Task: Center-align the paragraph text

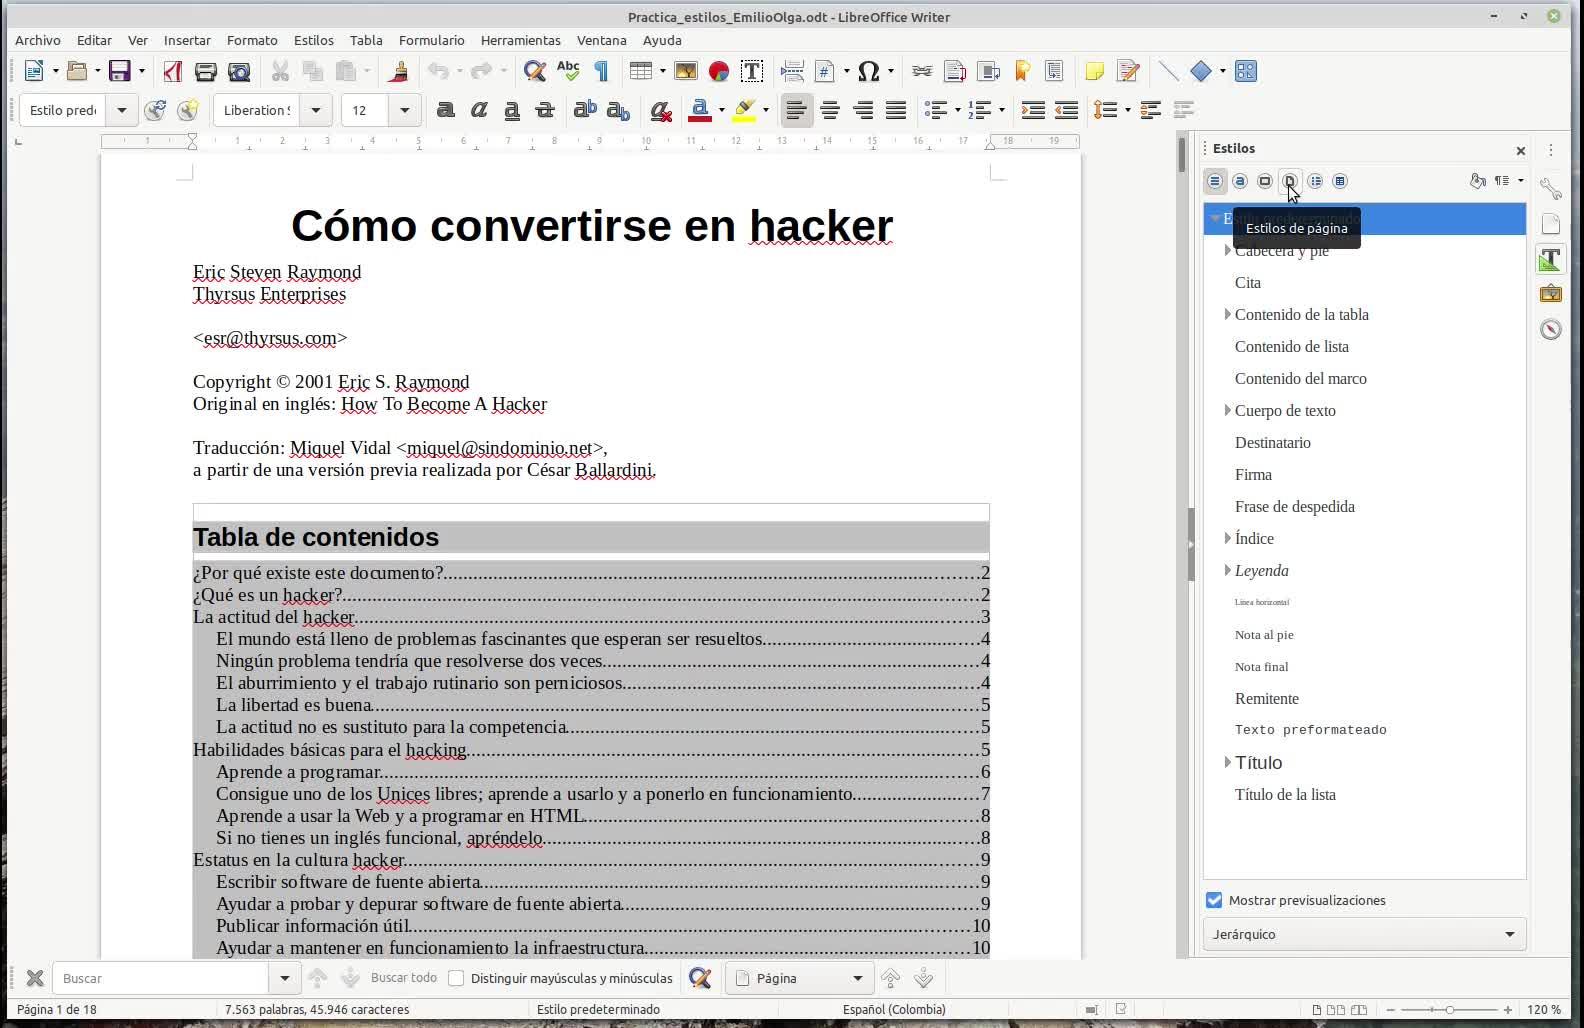Action: 829,110
